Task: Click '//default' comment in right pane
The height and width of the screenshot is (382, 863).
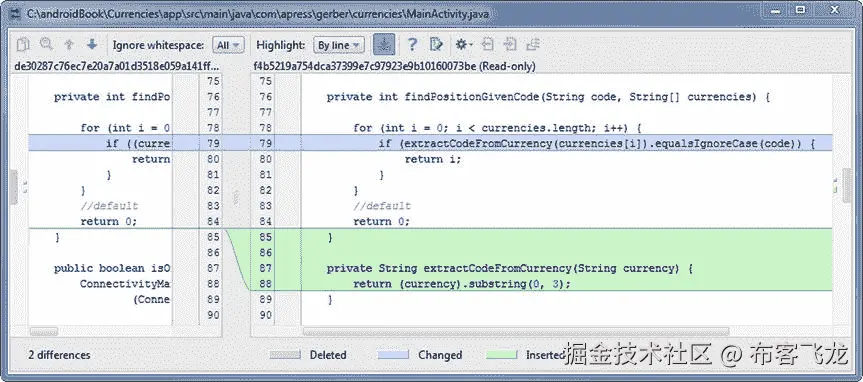Action: [x=382, y=206]
